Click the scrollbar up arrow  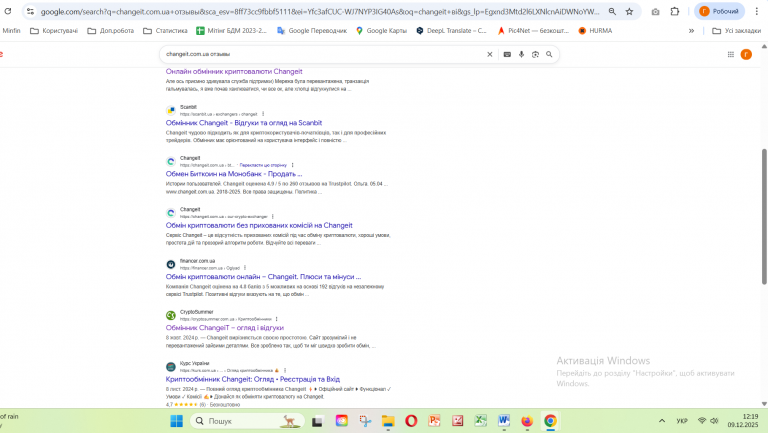tap(764, 46)
